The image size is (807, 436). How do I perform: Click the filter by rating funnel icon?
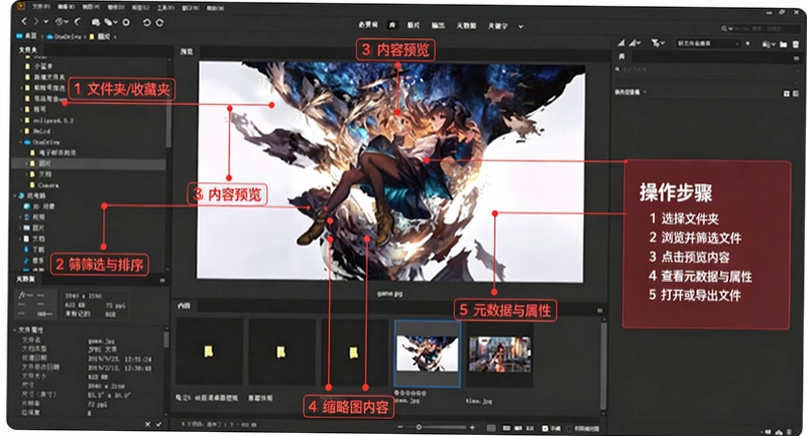(655, 43)
